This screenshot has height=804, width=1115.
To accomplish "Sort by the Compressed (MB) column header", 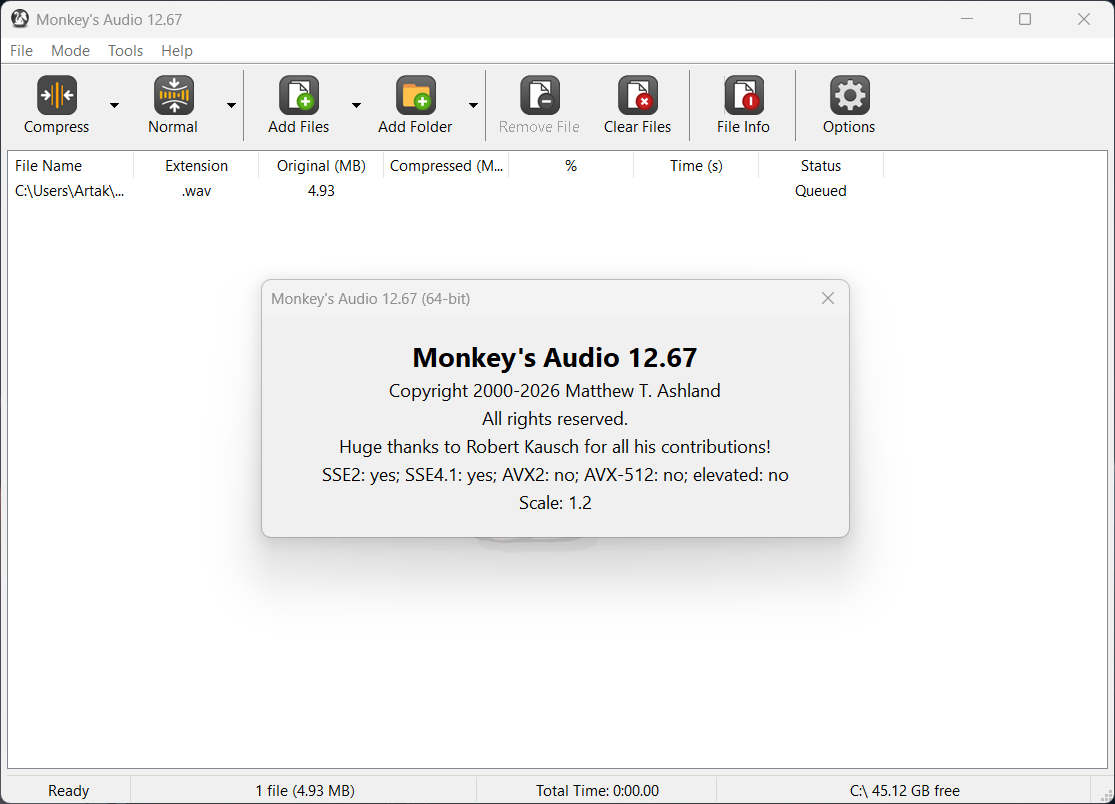I will 446,166.
